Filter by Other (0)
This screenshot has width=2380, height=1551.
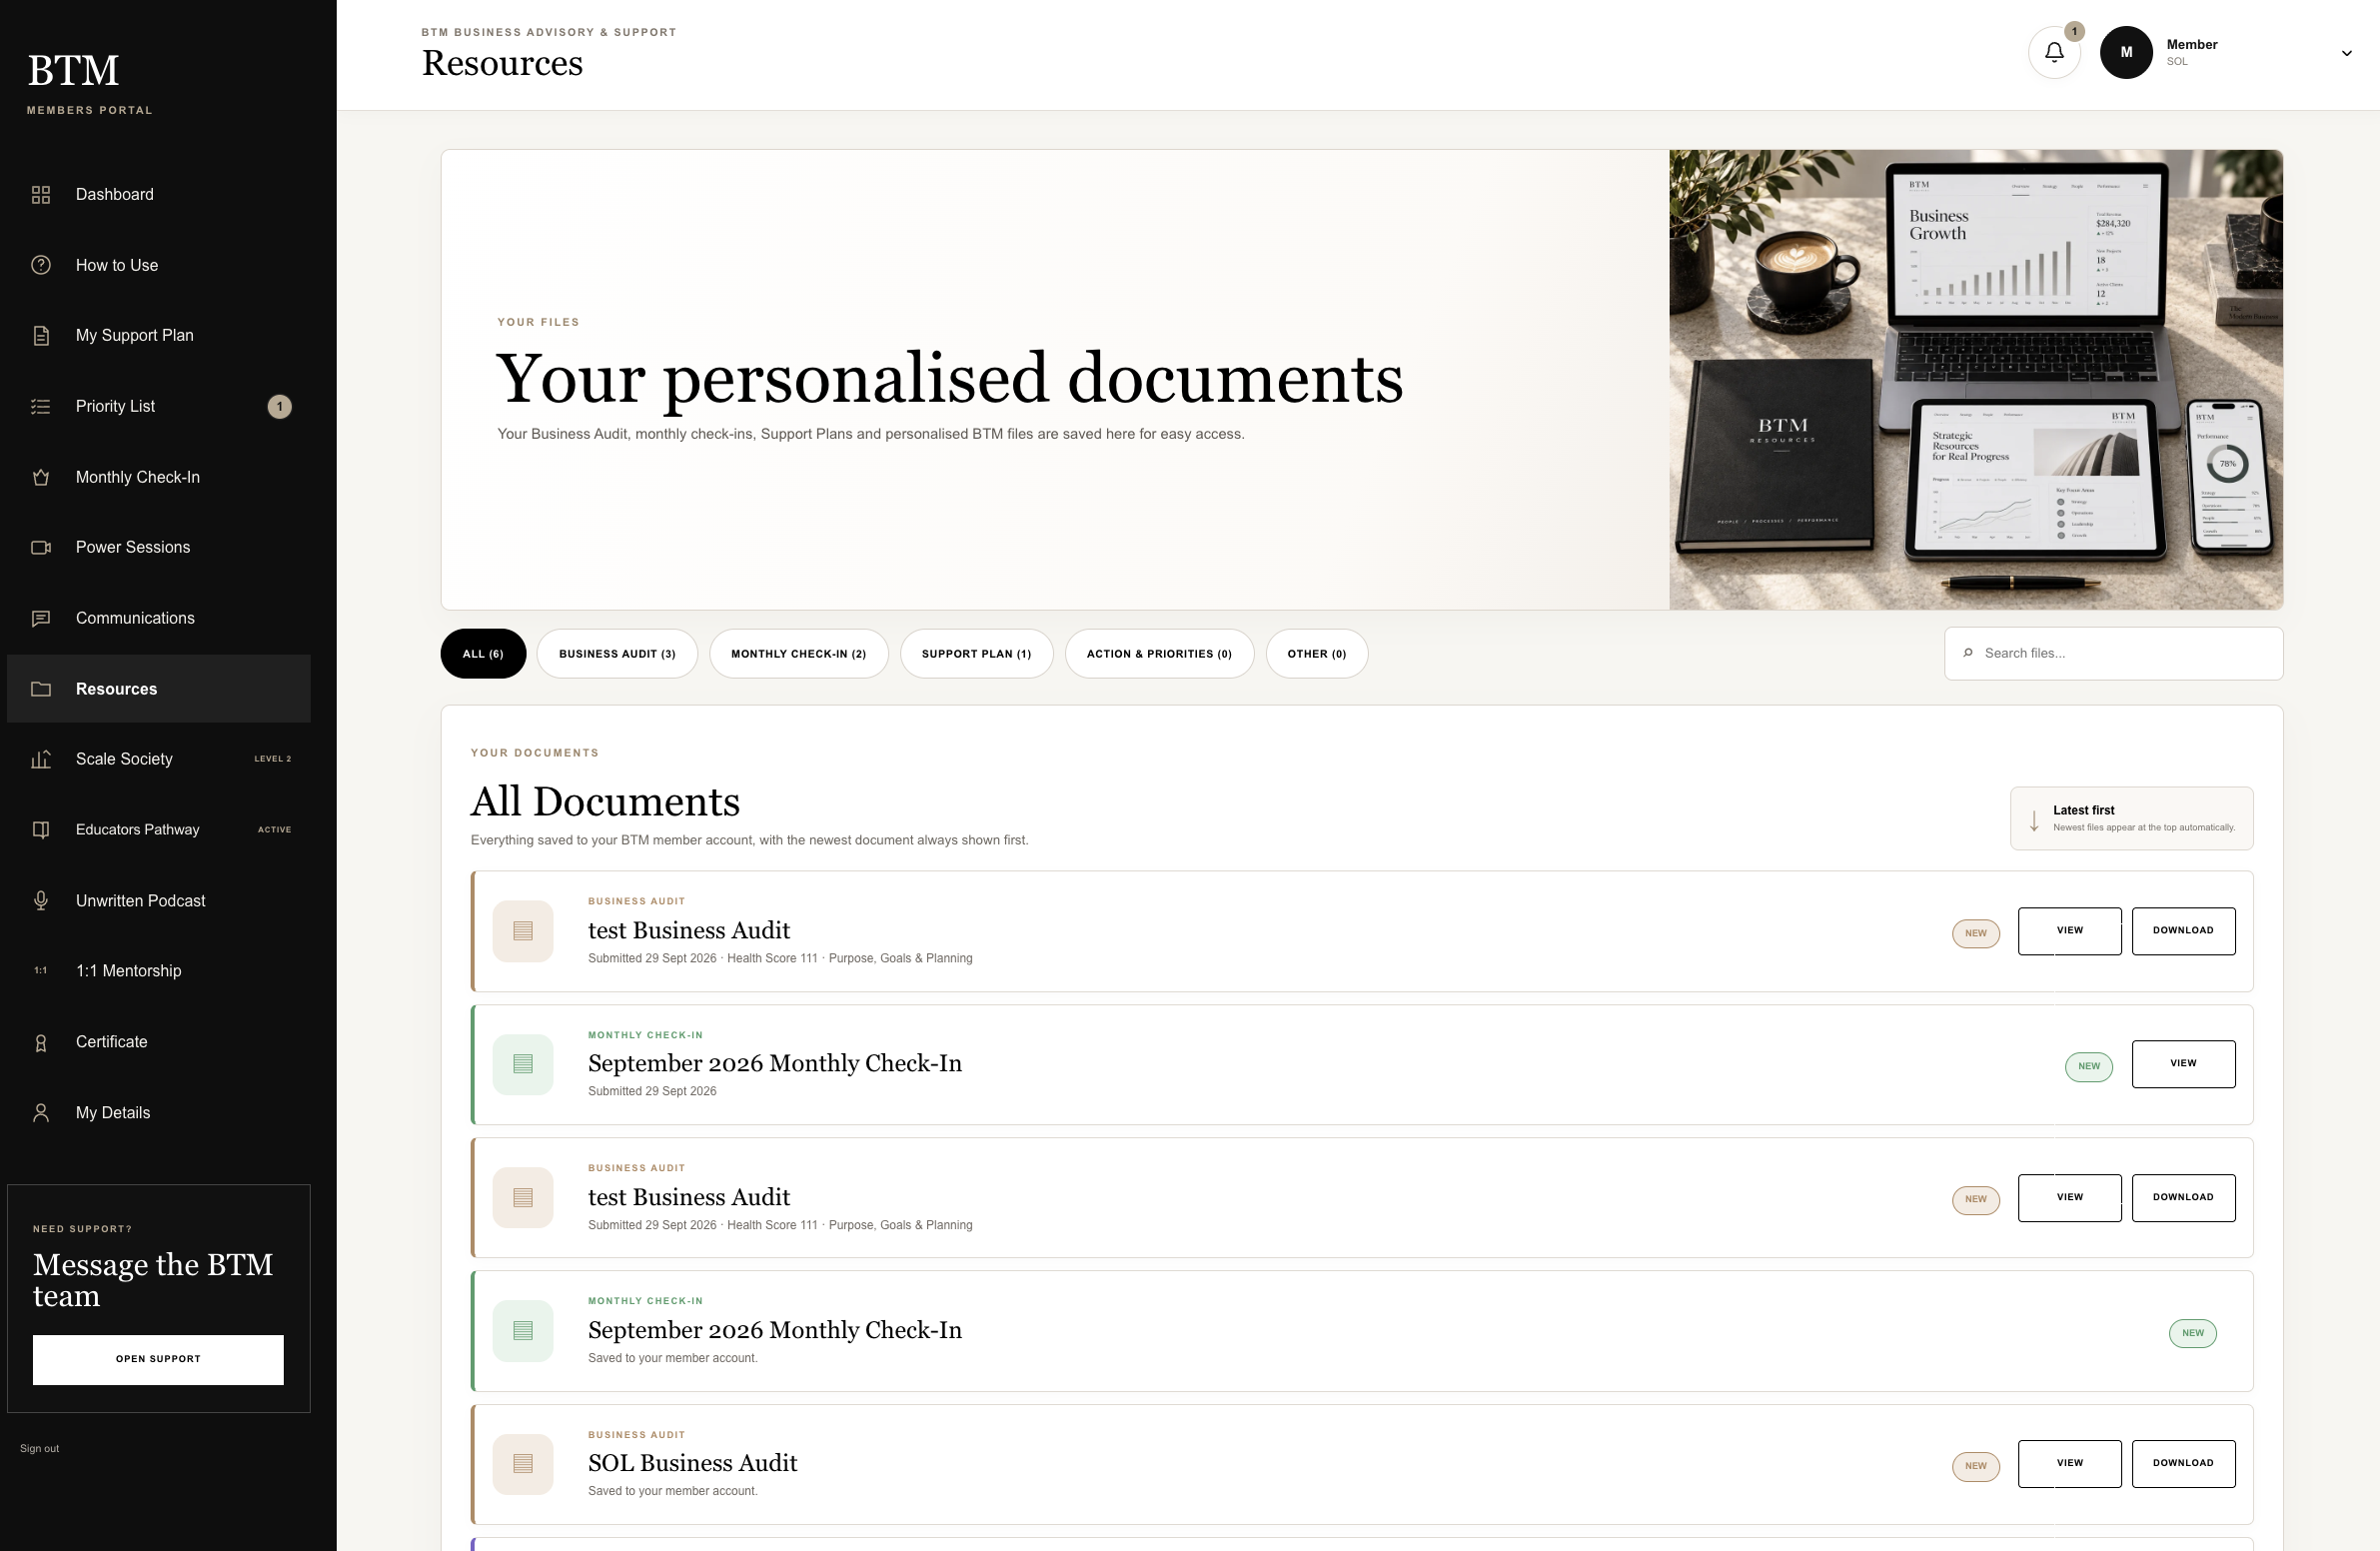click(1317, 654)
